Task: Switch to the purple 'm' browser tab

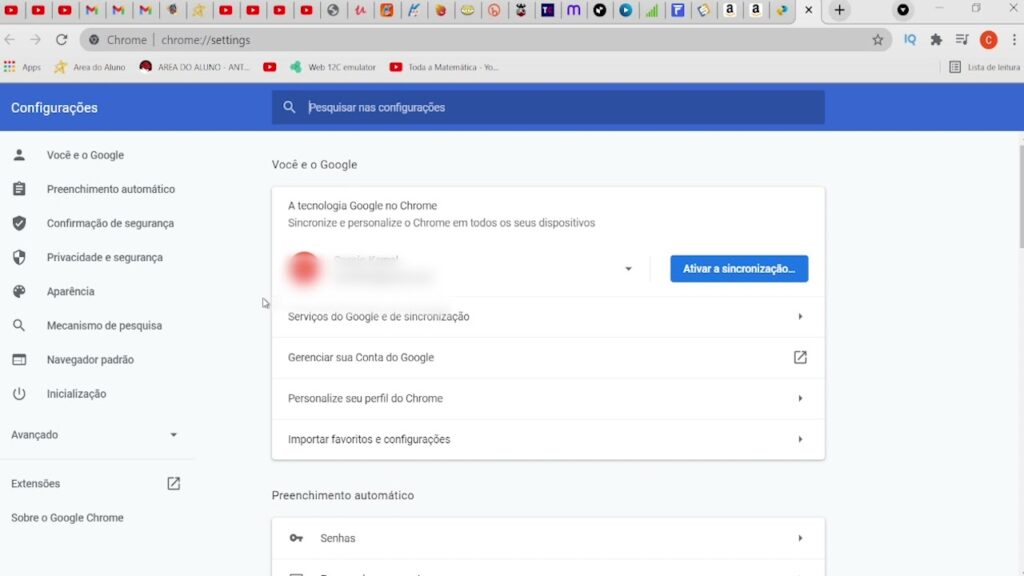Action: 573,10
